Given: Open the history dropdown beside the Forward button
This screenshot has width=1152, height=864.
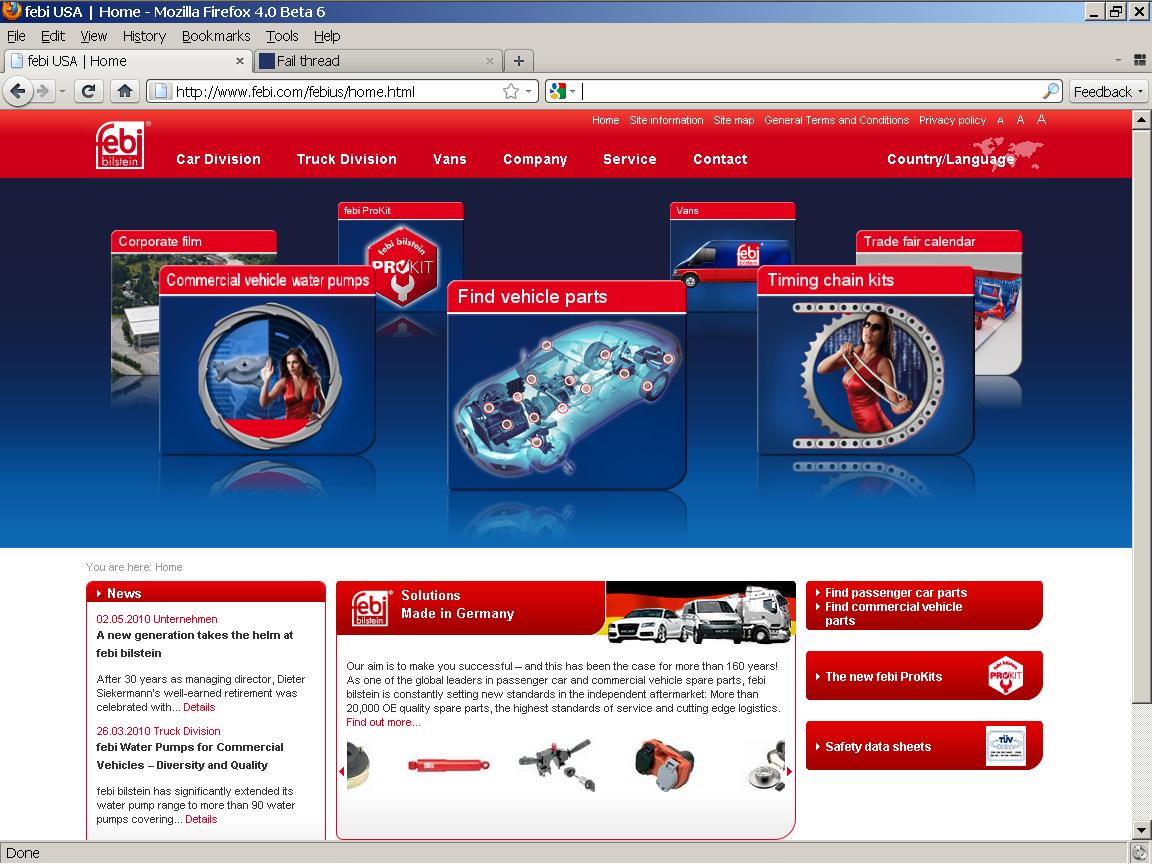Looking at the screenshot, I should (62, 92).
